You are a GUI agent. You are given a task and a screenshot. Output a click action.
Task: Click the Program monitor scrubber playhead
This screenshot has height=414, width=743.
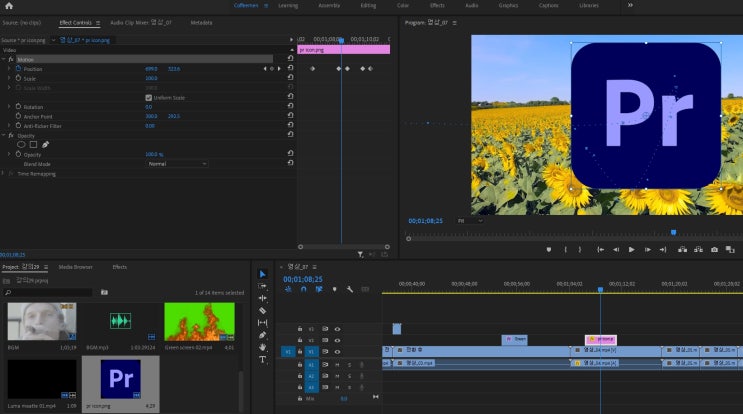click(x=673, y=232)
